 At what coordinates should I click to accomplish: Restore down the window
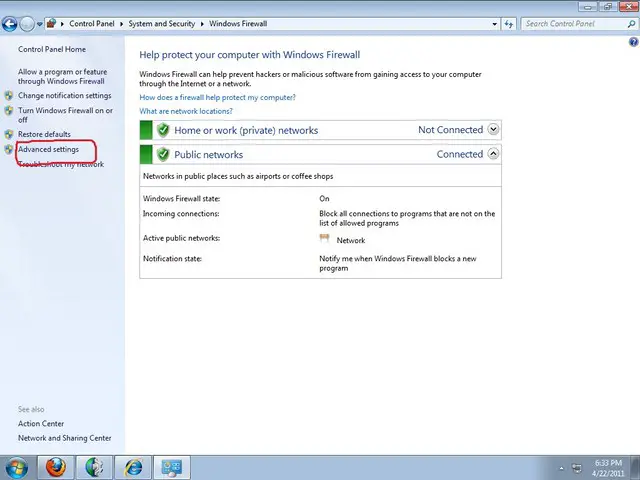(x=608, y=7)
